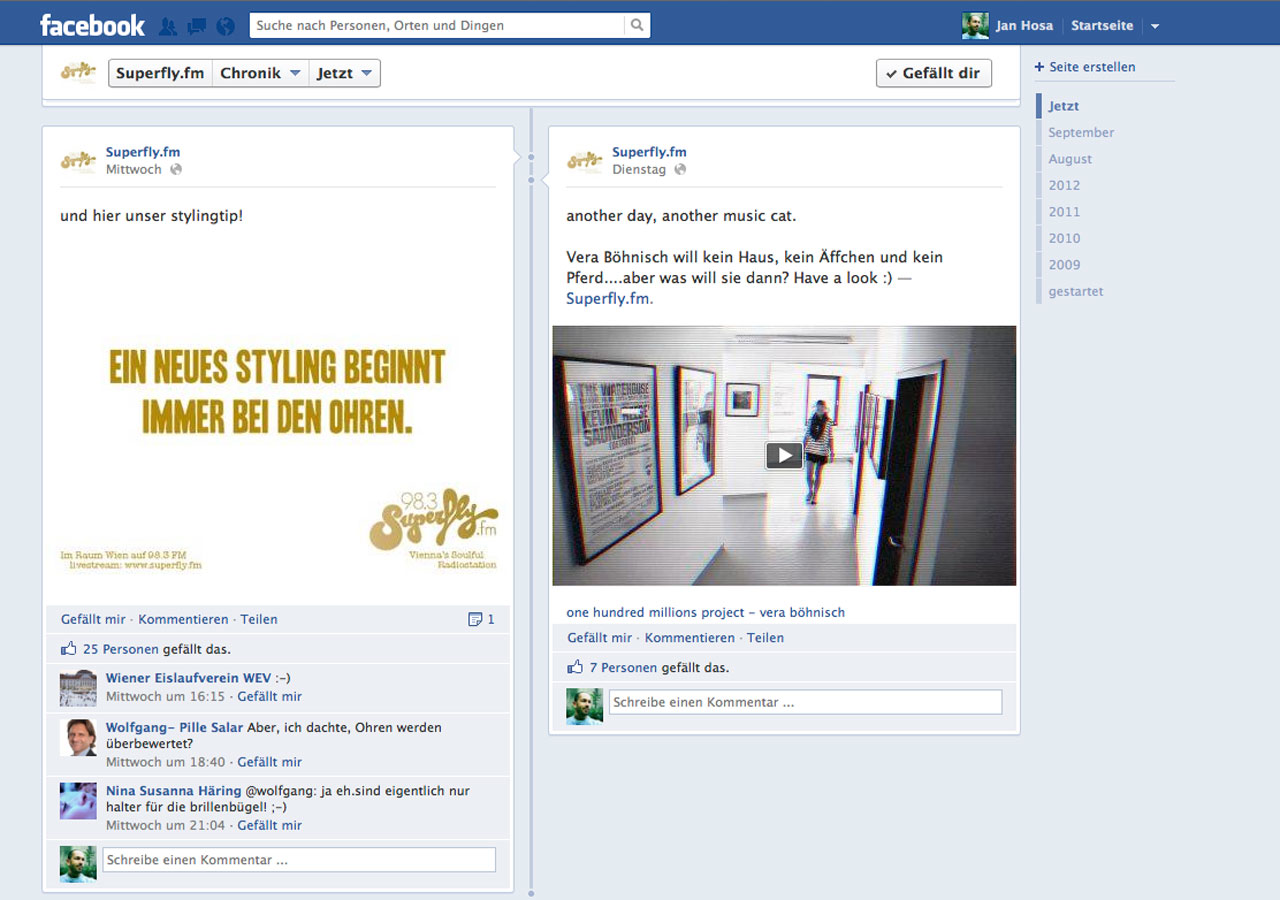Click Kommentieren on video post
This screenshot has width=1280, height=900.
click(x=690, y=637)
